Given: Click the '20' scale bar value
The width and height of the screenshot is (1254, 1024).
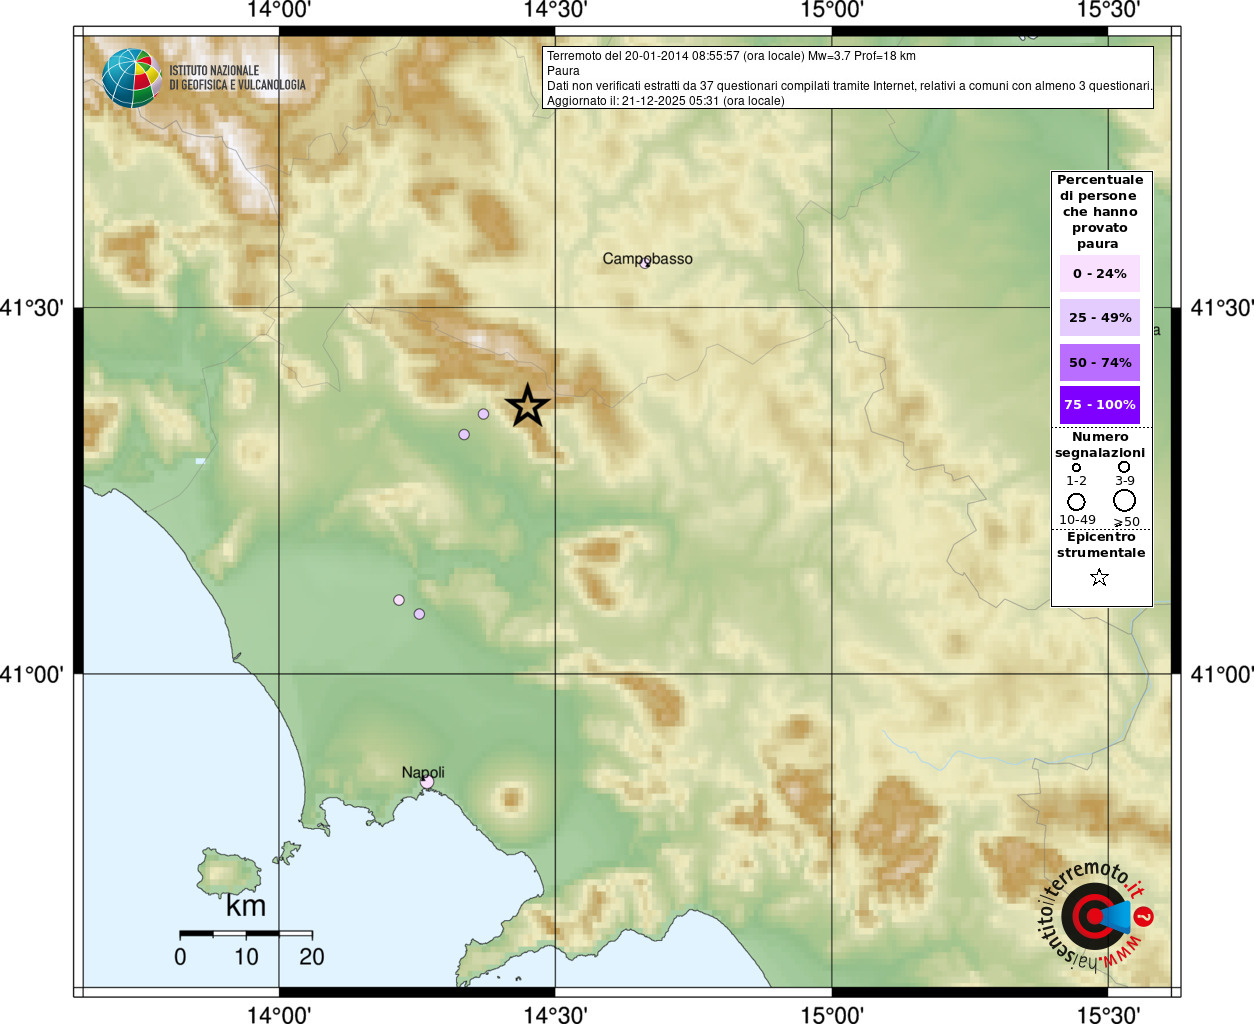Looking at the screenshot, I should tap(312, 957).
